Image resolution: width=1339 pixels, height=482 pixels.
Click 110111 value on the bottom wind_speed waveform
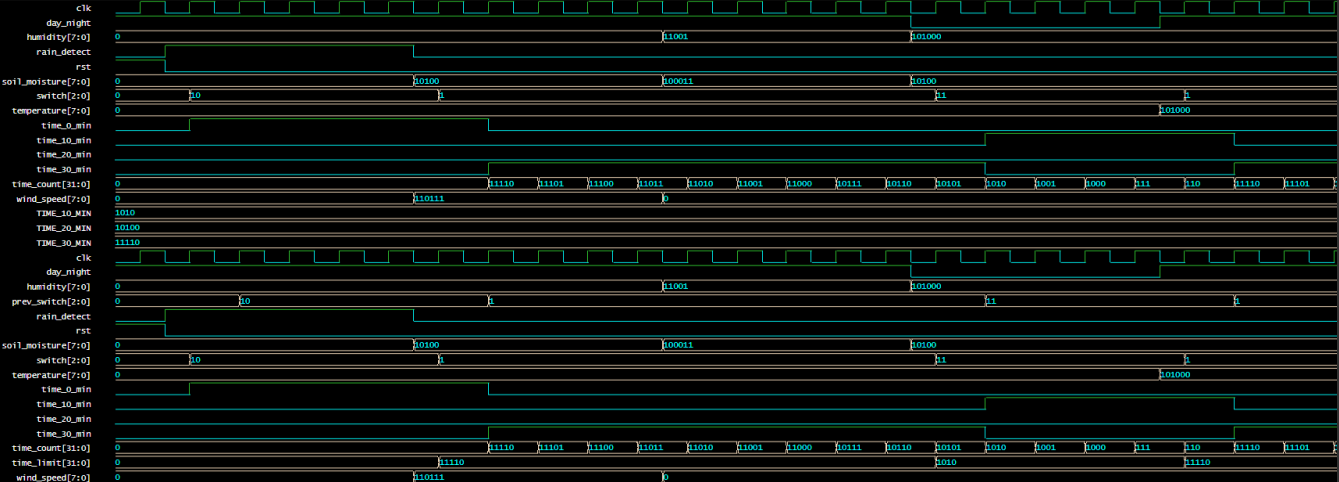click(x=429, y=478)
